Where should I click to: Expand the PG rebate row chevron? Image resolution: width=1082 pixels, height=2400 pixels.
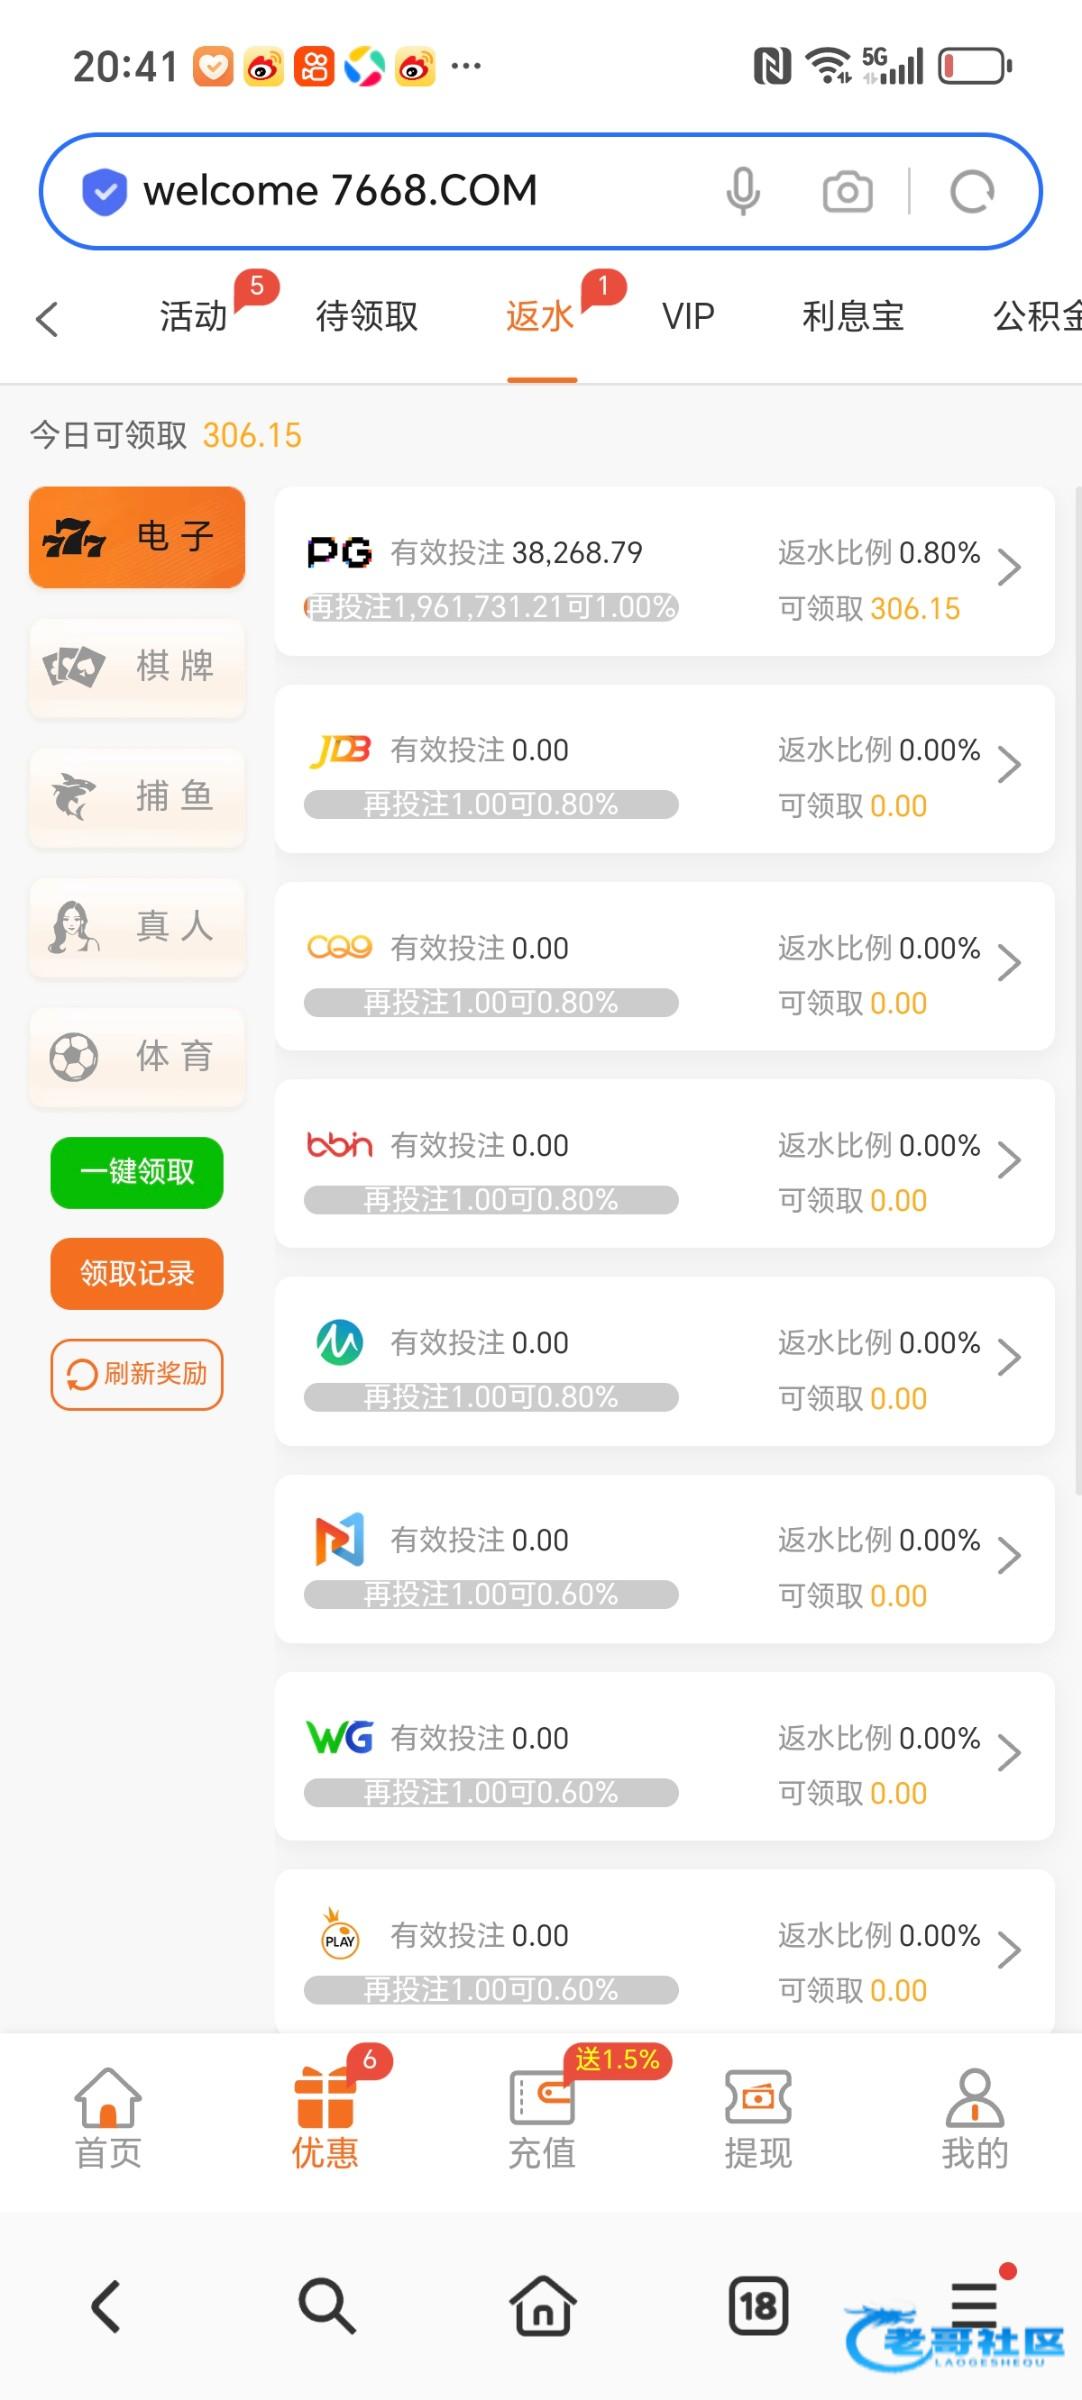(x=1009, y=568)
